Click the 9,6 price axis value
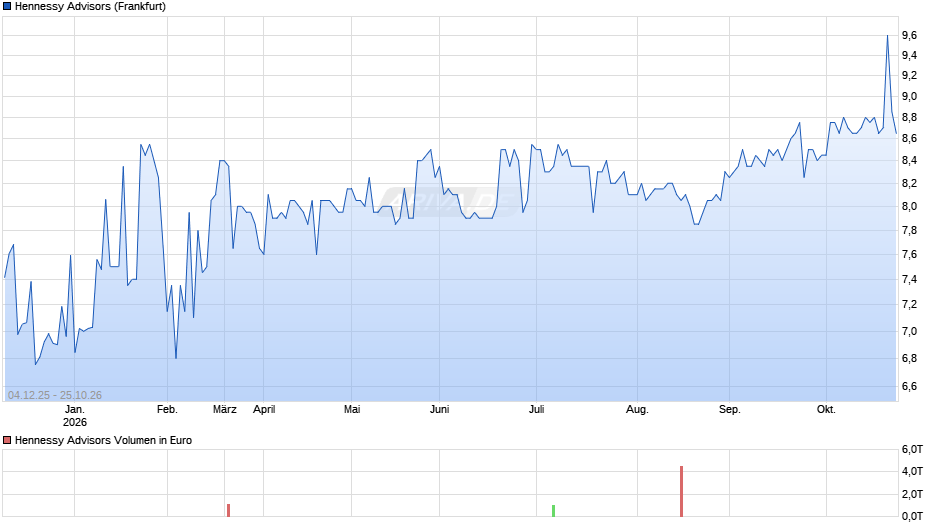 909,35
